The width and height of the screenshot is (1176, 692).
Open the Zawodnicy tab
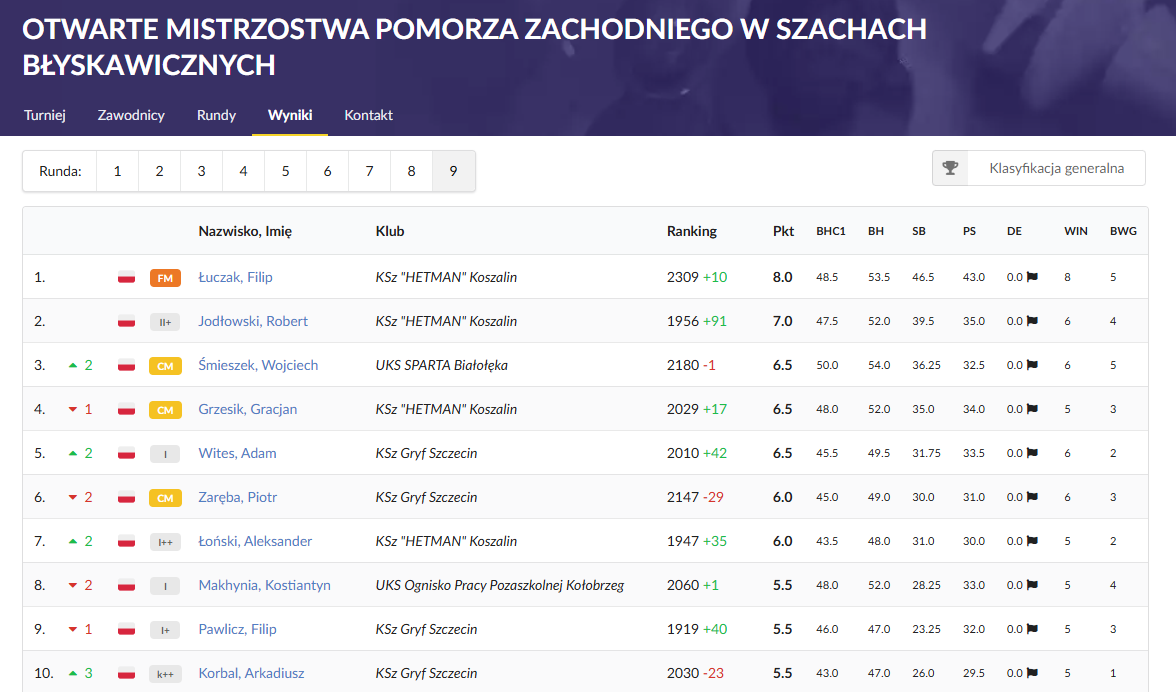tap(131, 115)
